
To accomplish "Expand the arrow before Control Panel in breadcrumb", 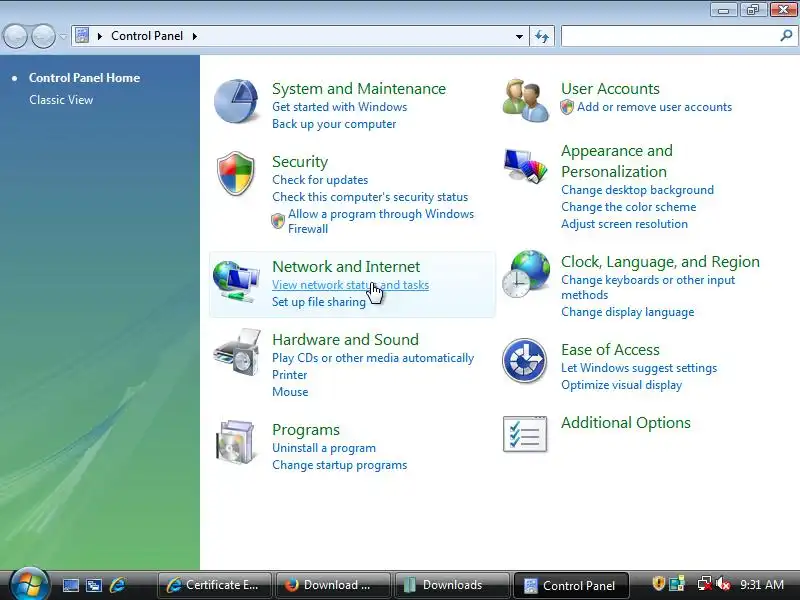I will coord(99,36).
